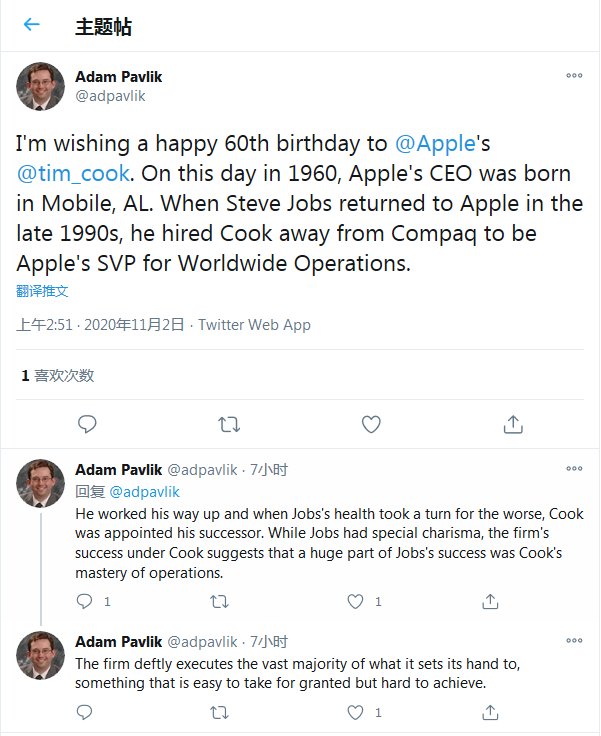This screenshot has height=736, width=601.
Task: Reply to the 'worked his way up' tweet
Action: click(87, 601)
